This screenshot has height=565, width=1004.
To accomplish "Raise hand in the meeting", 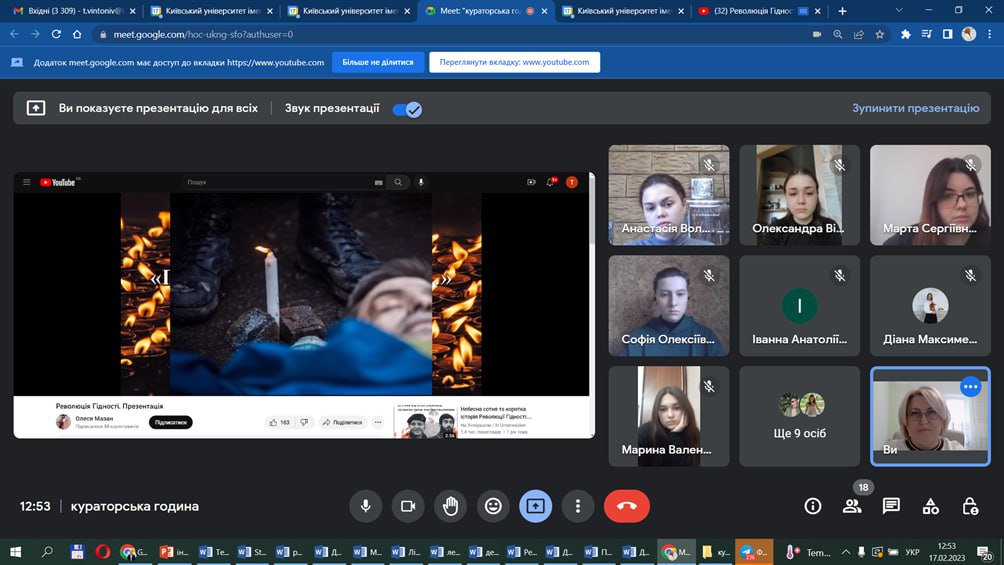I will pyautogui.click(x=450, y=506).
